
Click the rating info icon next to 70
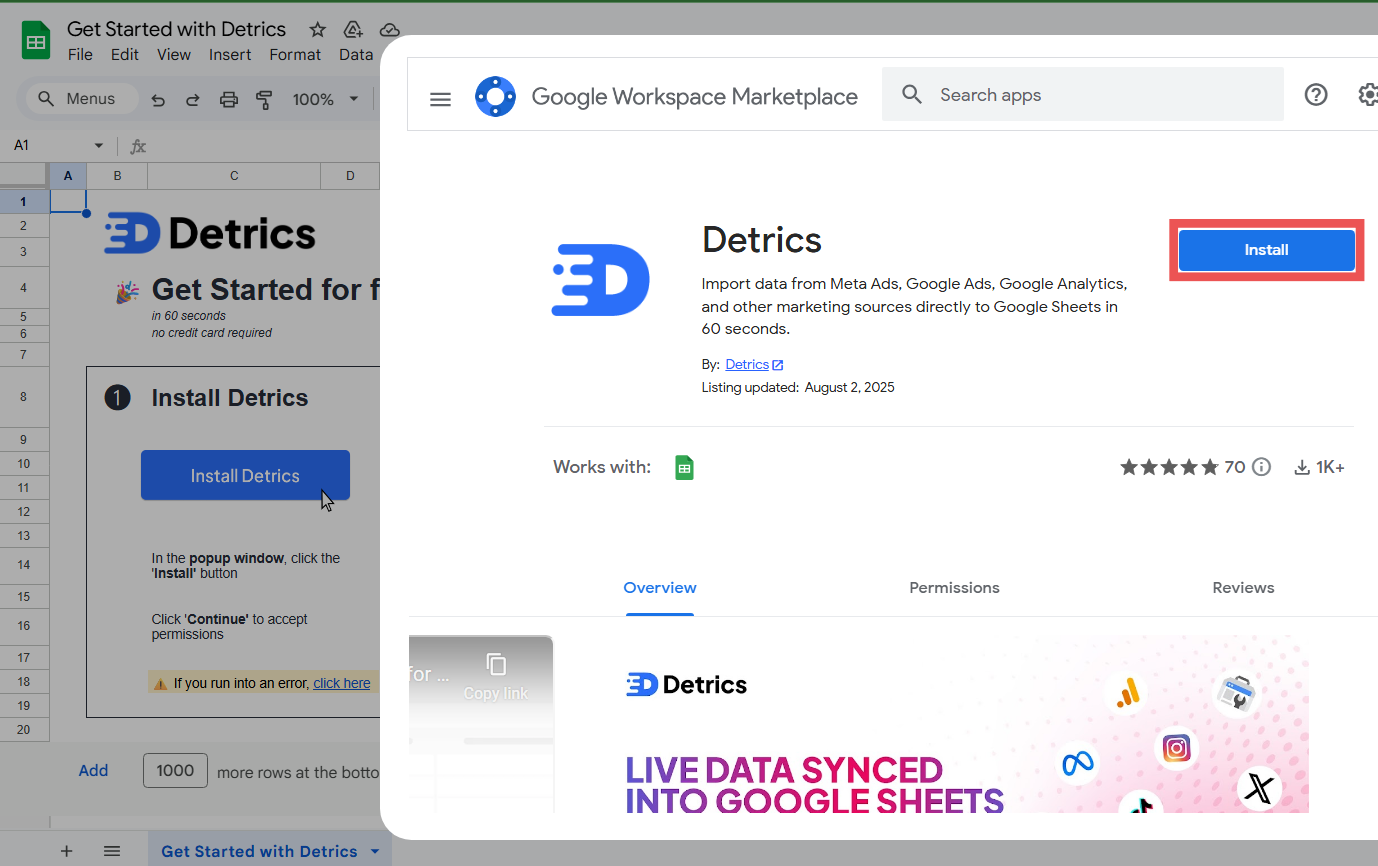pos(1262,467)
